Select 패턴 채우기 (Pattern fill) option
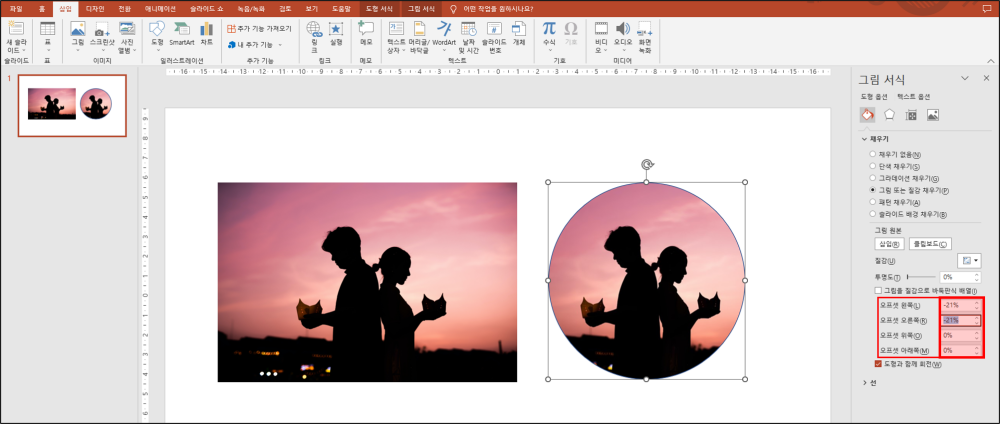Image resolution: width=1000 pixels, height=424 pixels. (x=872, y=202)
